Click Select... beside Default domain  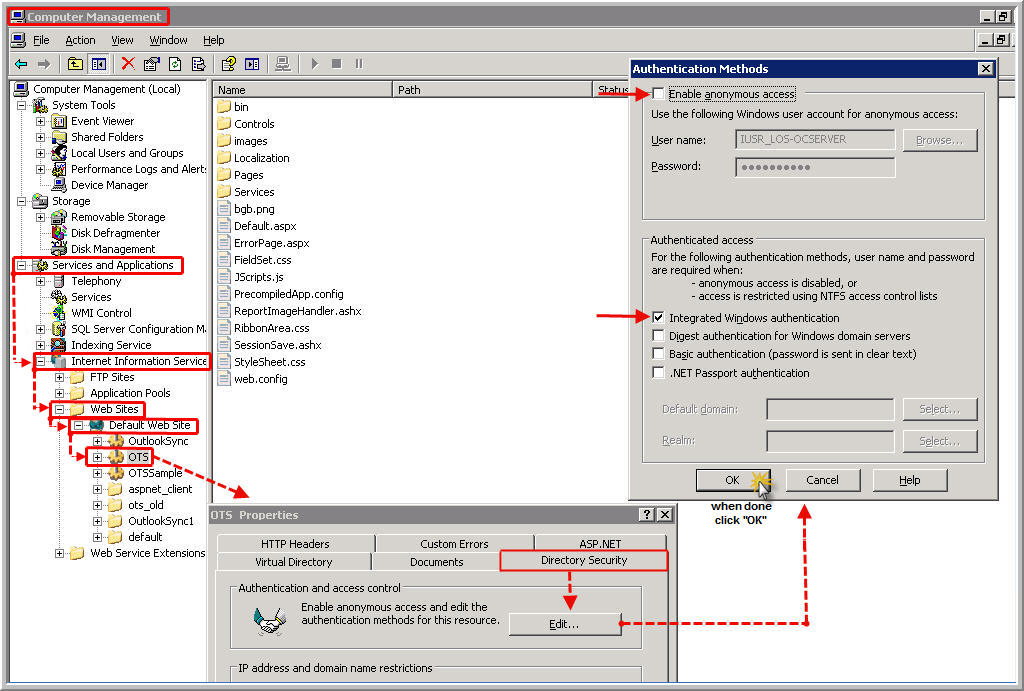pos(940,410)
